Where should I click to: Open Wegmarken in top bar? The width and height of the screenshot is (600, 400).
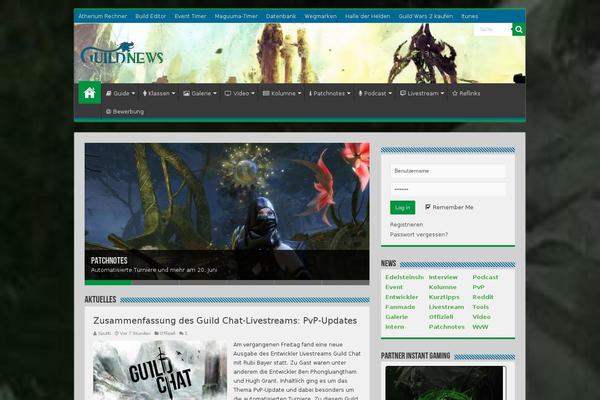[321, 16]
